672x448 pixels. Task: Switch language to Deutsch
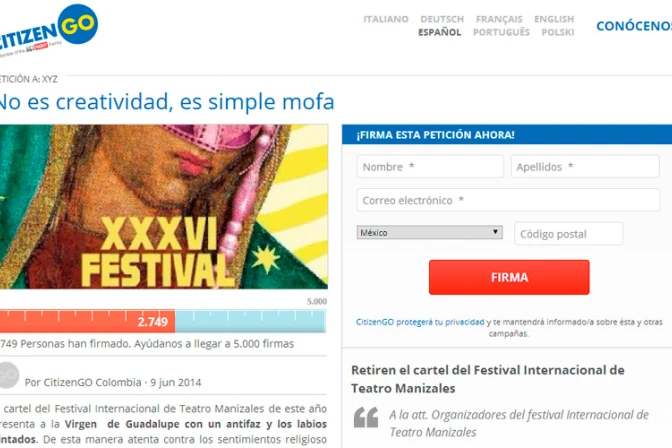pyautogui.click(x=442, y=19)
